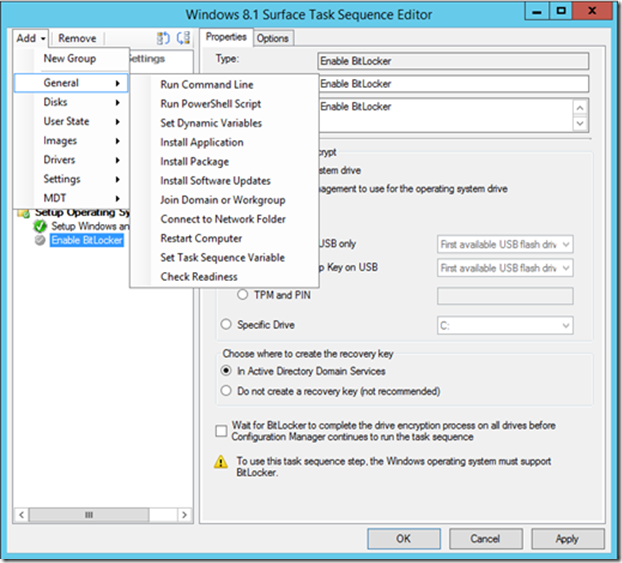The image size is (622, 563).
Task: Expand the Drivers submenu
Action: tap(71, 160)
